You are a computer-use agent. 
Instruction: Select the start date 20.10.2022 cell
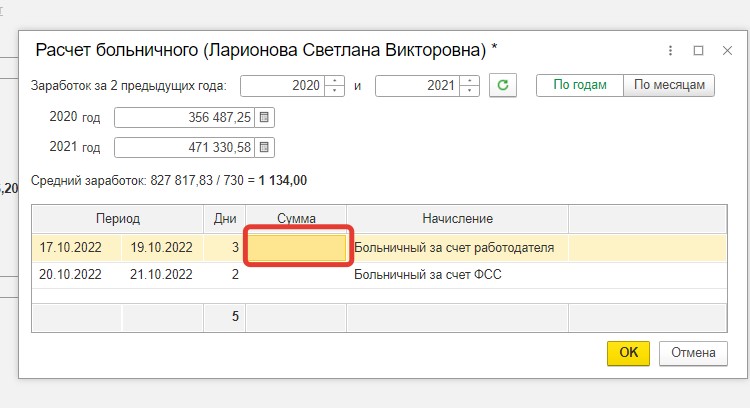tap(77, 275)
